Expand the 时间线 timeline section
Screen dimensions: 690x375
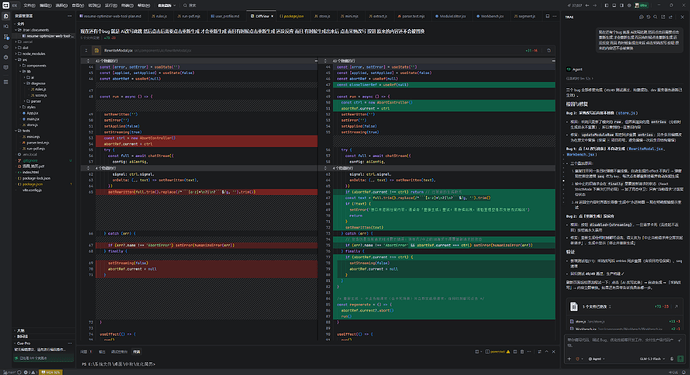pos(22,336)
